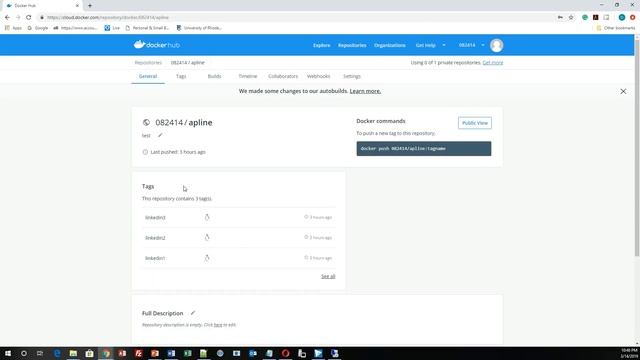Screen dimensions: 640x360
Task: Open the Opera browser from the taskbar
Action: click(x=285, y=353)
